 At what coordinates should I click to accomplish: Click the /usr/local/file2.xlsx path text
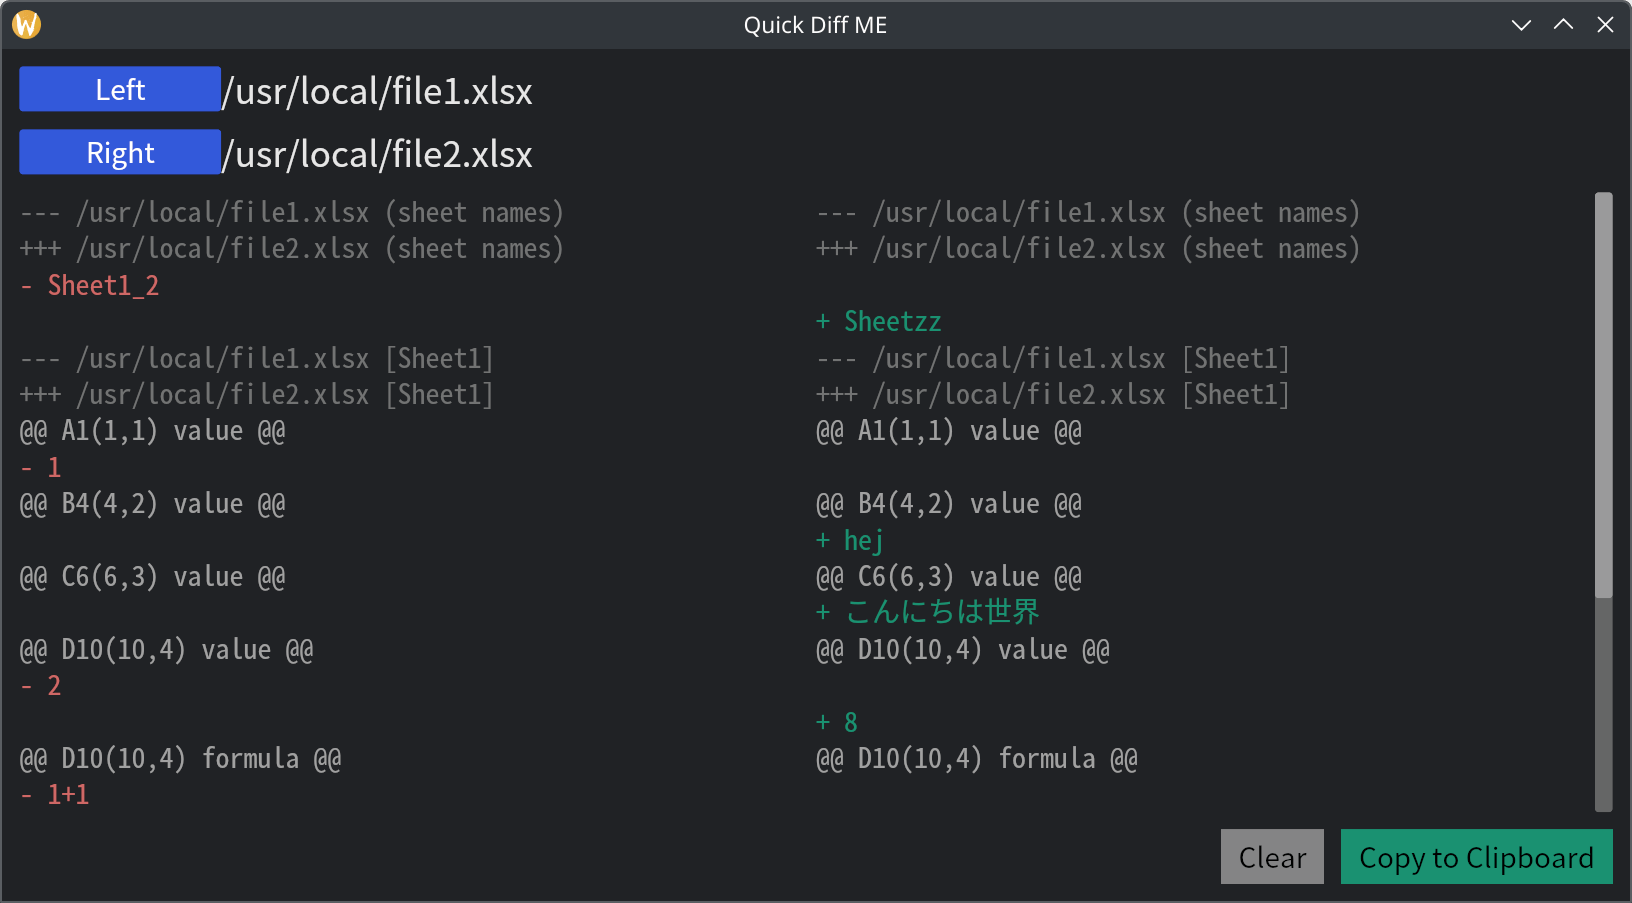pyautogui.click(x=378, y=154)
